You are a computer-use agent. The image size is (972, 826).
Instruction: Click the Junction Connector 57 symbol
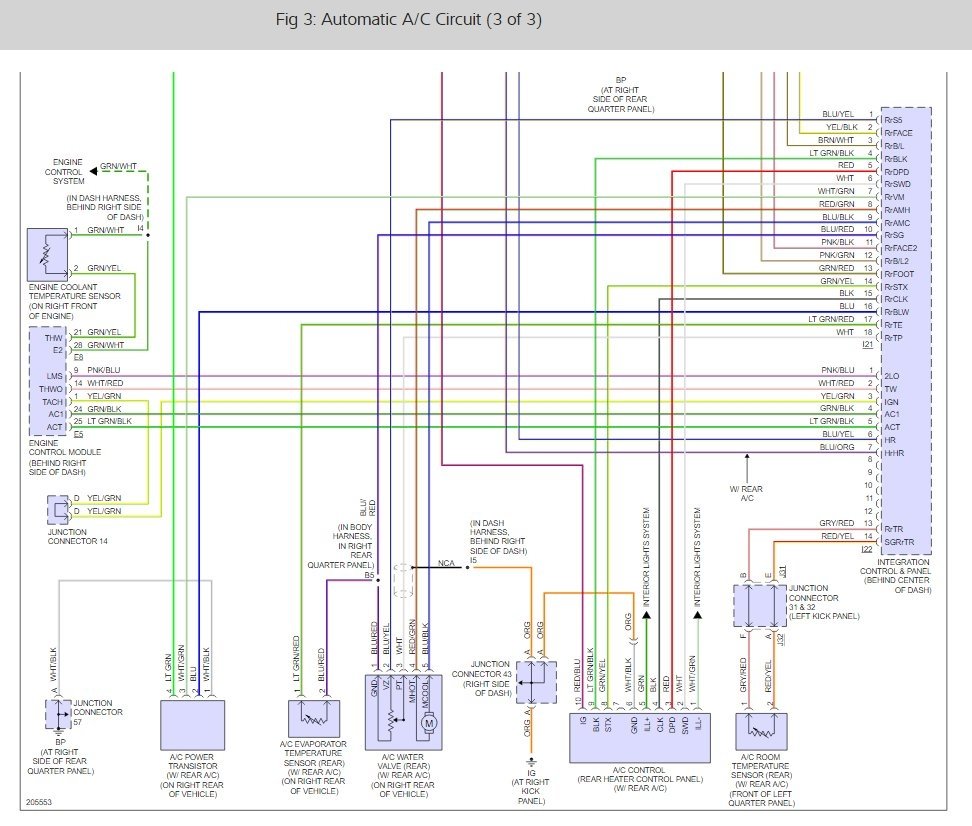click(x=58, y=713)
